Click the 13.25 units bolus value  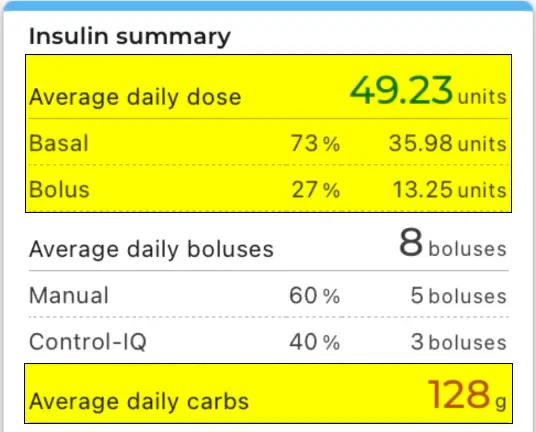450,190
